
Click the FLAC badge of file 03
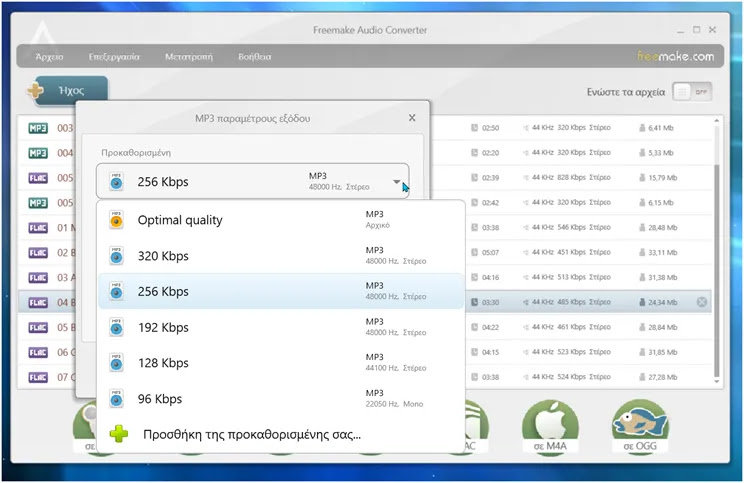tap(38, 278)
